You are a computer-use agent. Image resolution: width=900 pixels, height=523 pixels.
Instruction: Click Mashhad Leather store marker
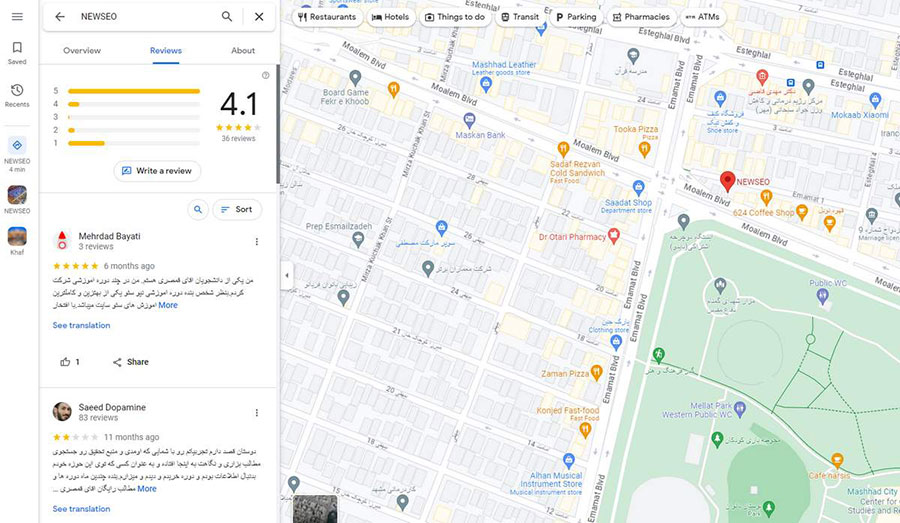coord(486,85)
